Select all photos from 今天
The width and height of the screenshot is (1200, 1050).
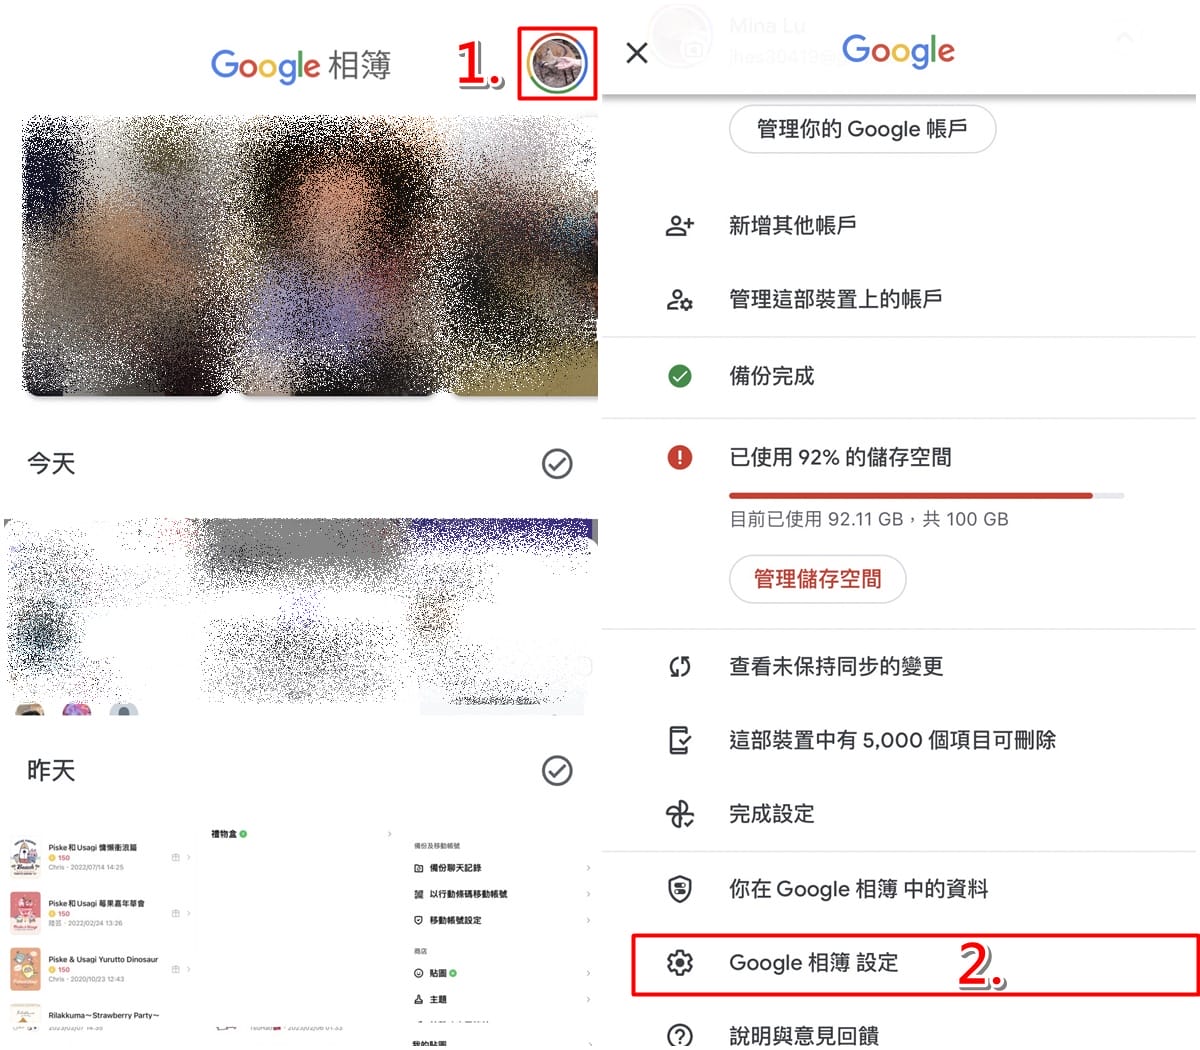557,464
